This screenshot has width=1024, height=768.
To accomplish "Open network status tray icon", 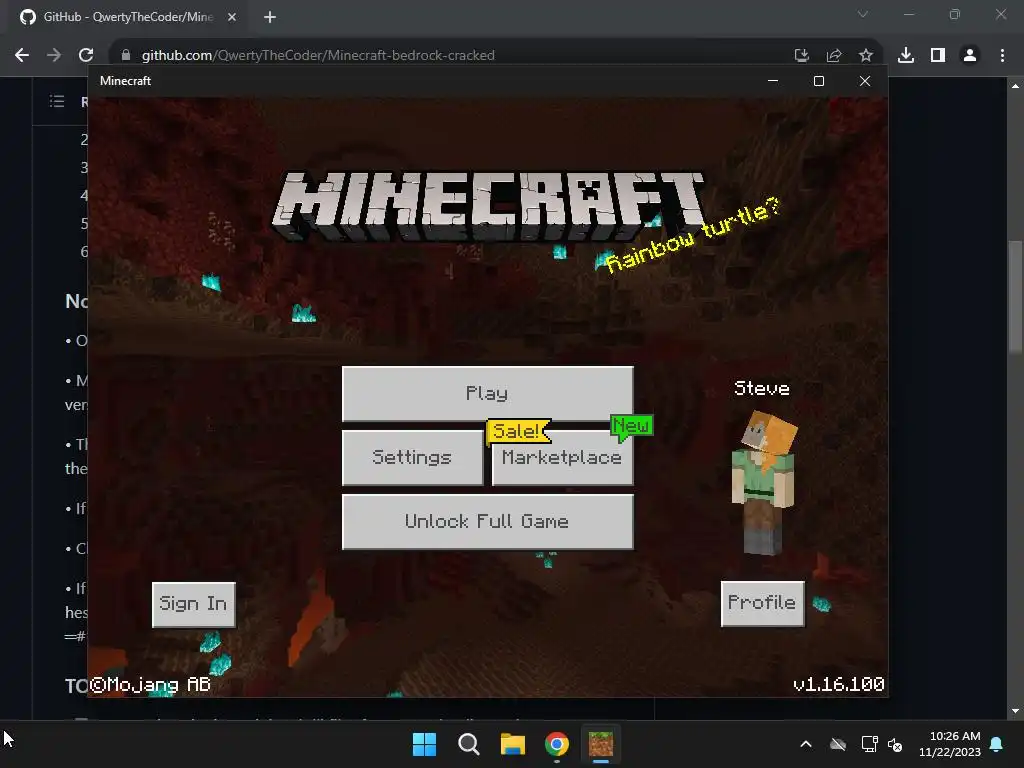I will point(869,744).
